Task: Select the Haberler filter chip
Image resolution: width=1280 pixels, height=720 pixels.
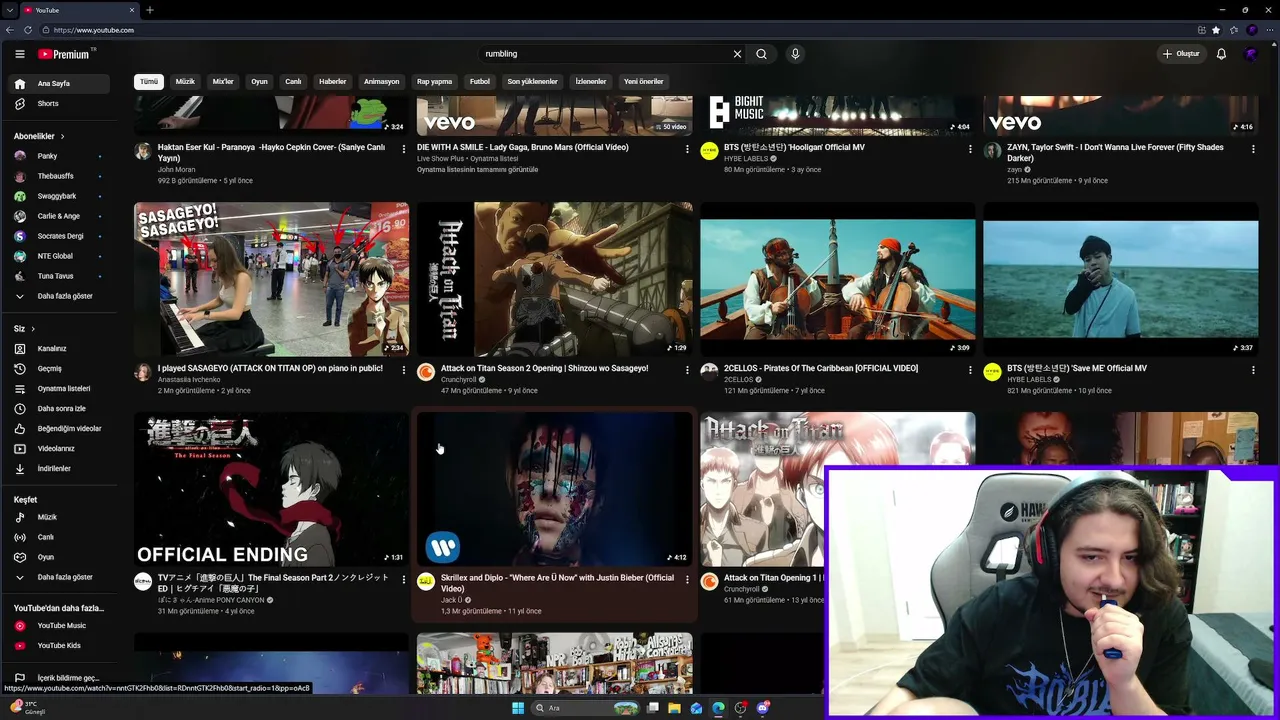Action: (332, 82)
